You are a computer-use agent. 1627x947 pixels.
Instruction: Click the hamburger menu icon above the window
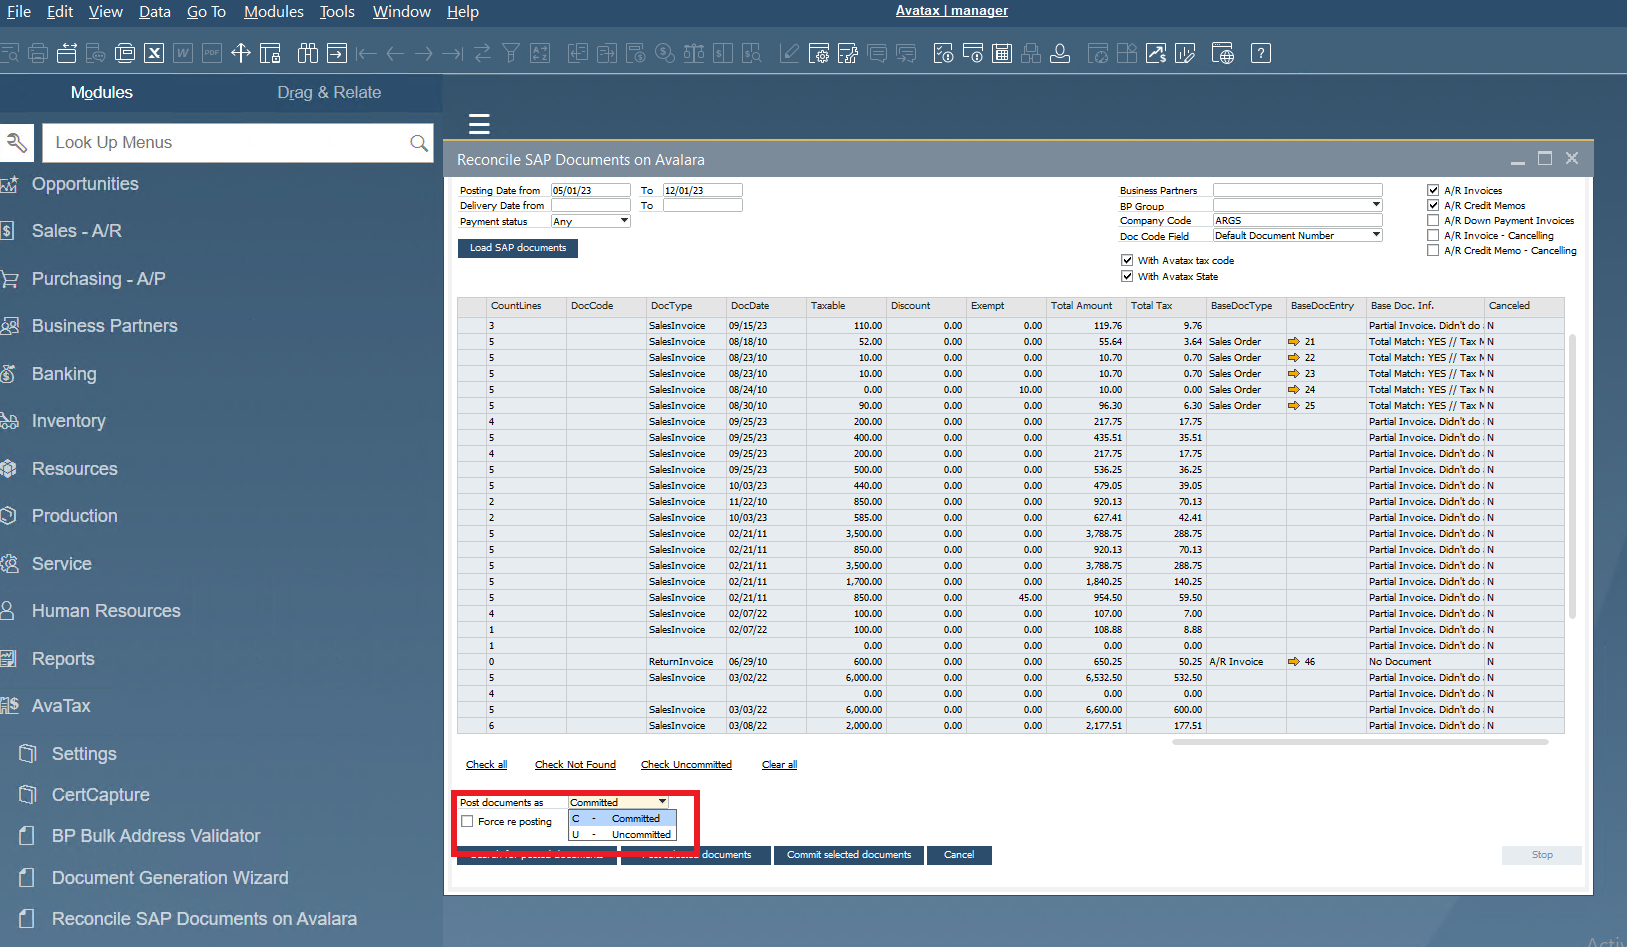tap(479, 124)
